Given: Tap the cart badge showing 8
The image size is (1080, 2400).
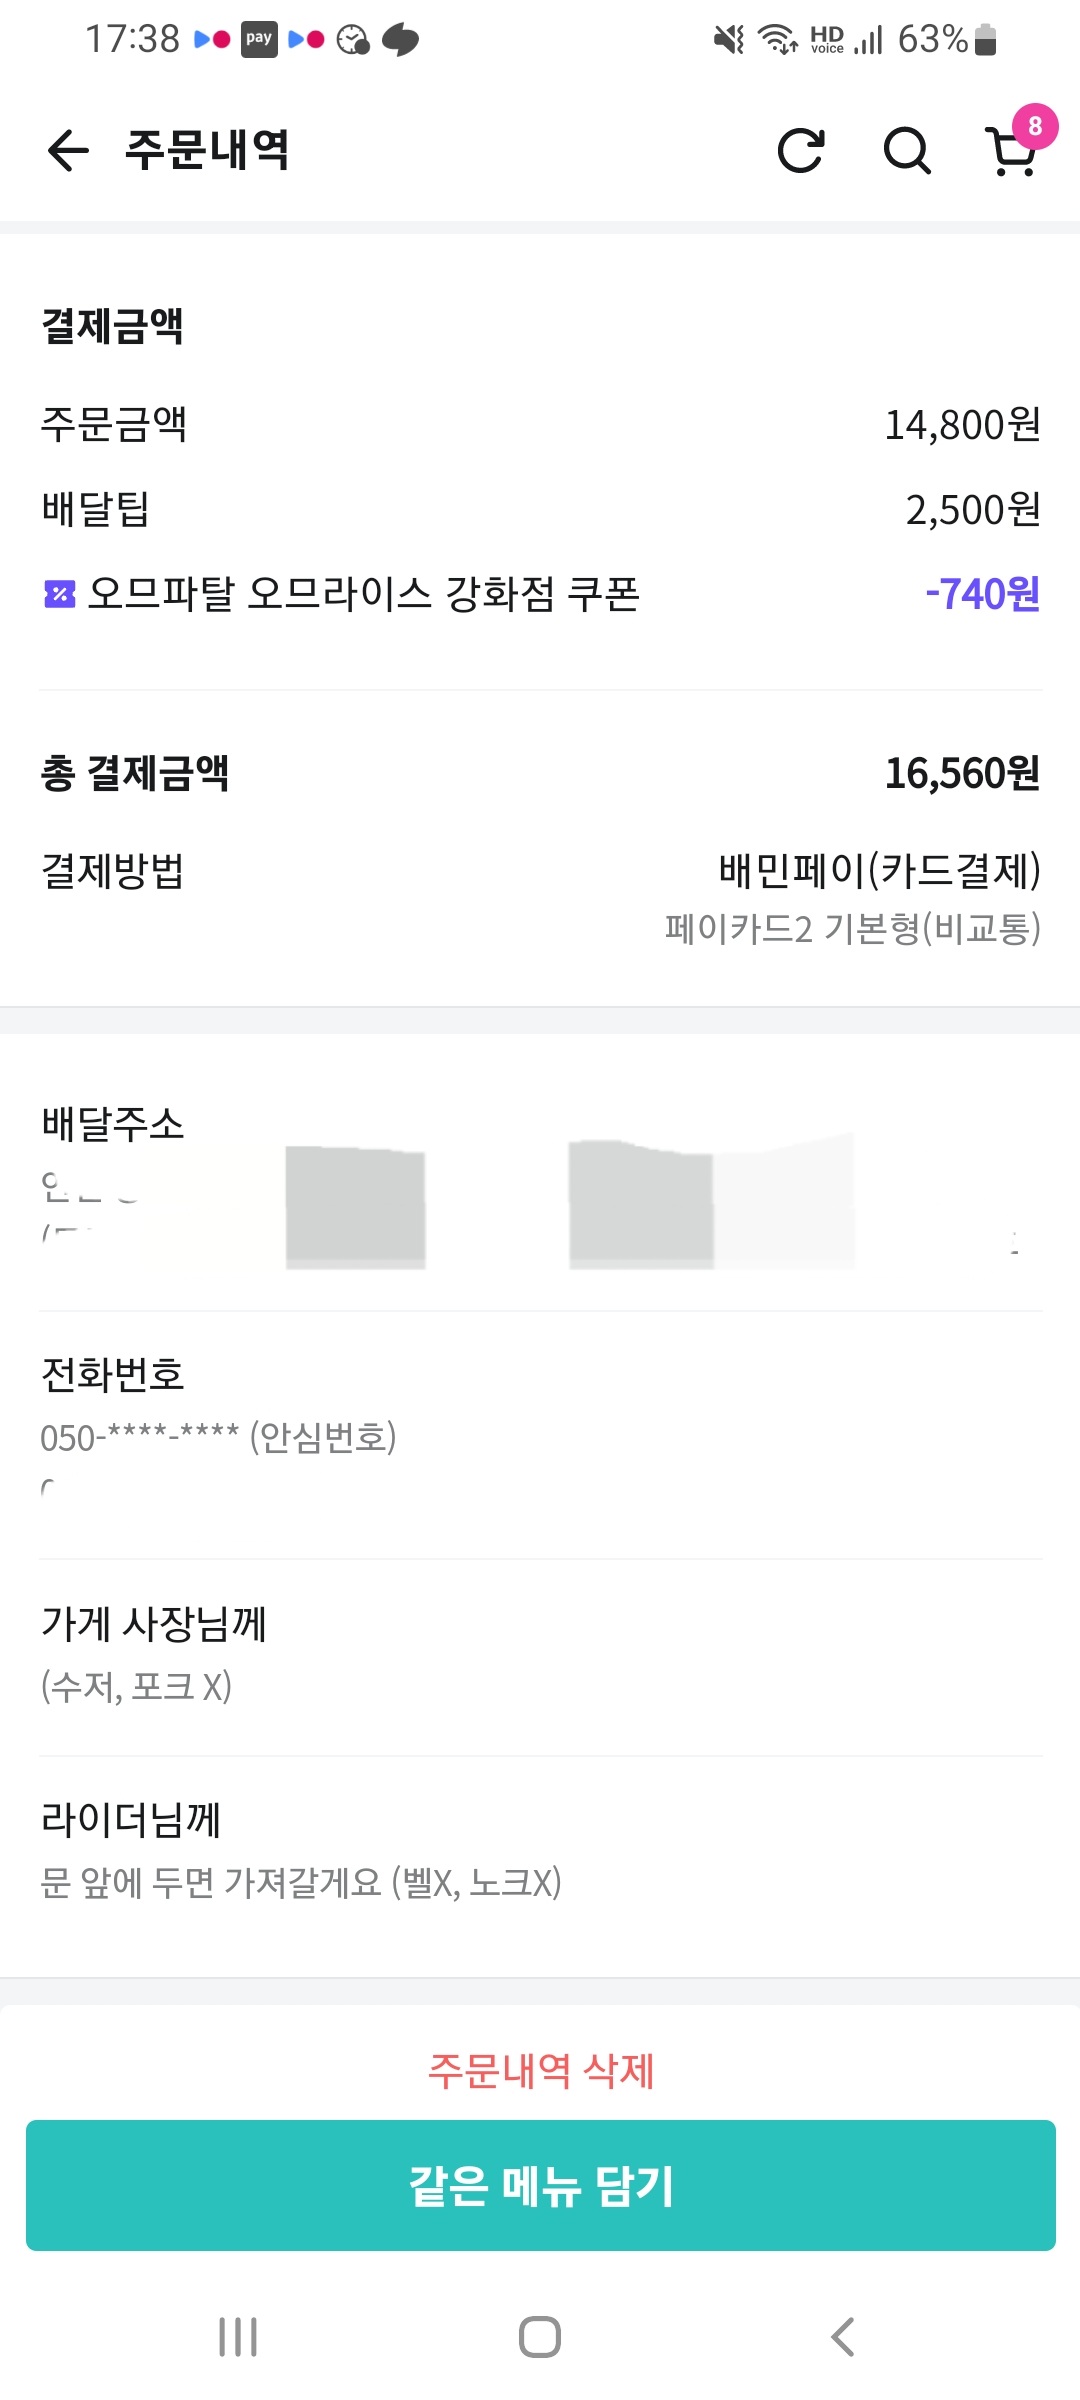Looking at the screenshot, I should 1035,126.
